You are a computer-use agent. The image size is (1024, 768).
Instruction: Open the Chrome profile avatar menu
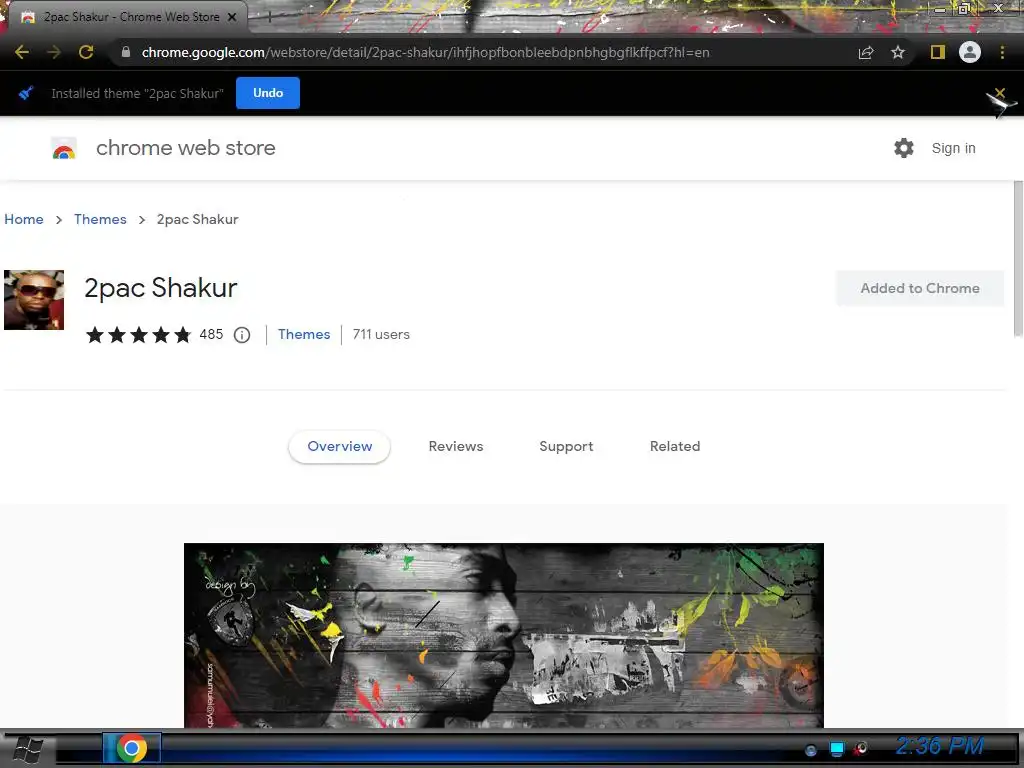click(x=970, y=52)
